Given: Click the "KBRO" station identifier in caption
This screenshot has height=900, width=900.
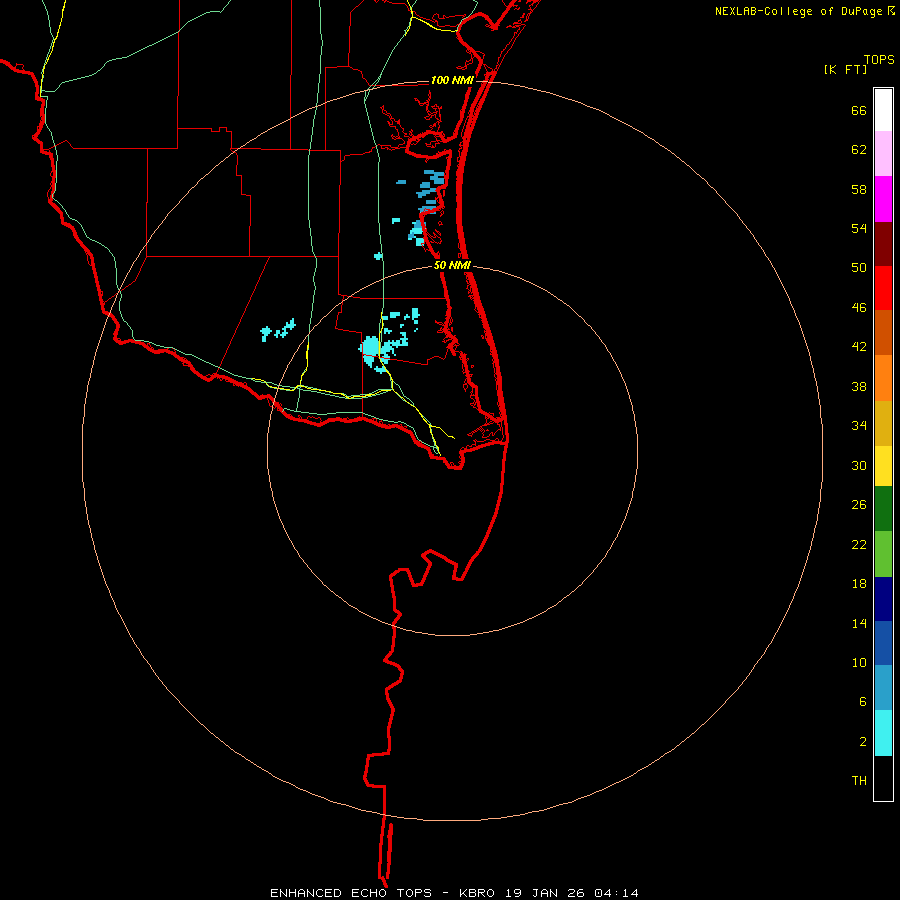Looking at the screenshot, I should coord(478,893).
